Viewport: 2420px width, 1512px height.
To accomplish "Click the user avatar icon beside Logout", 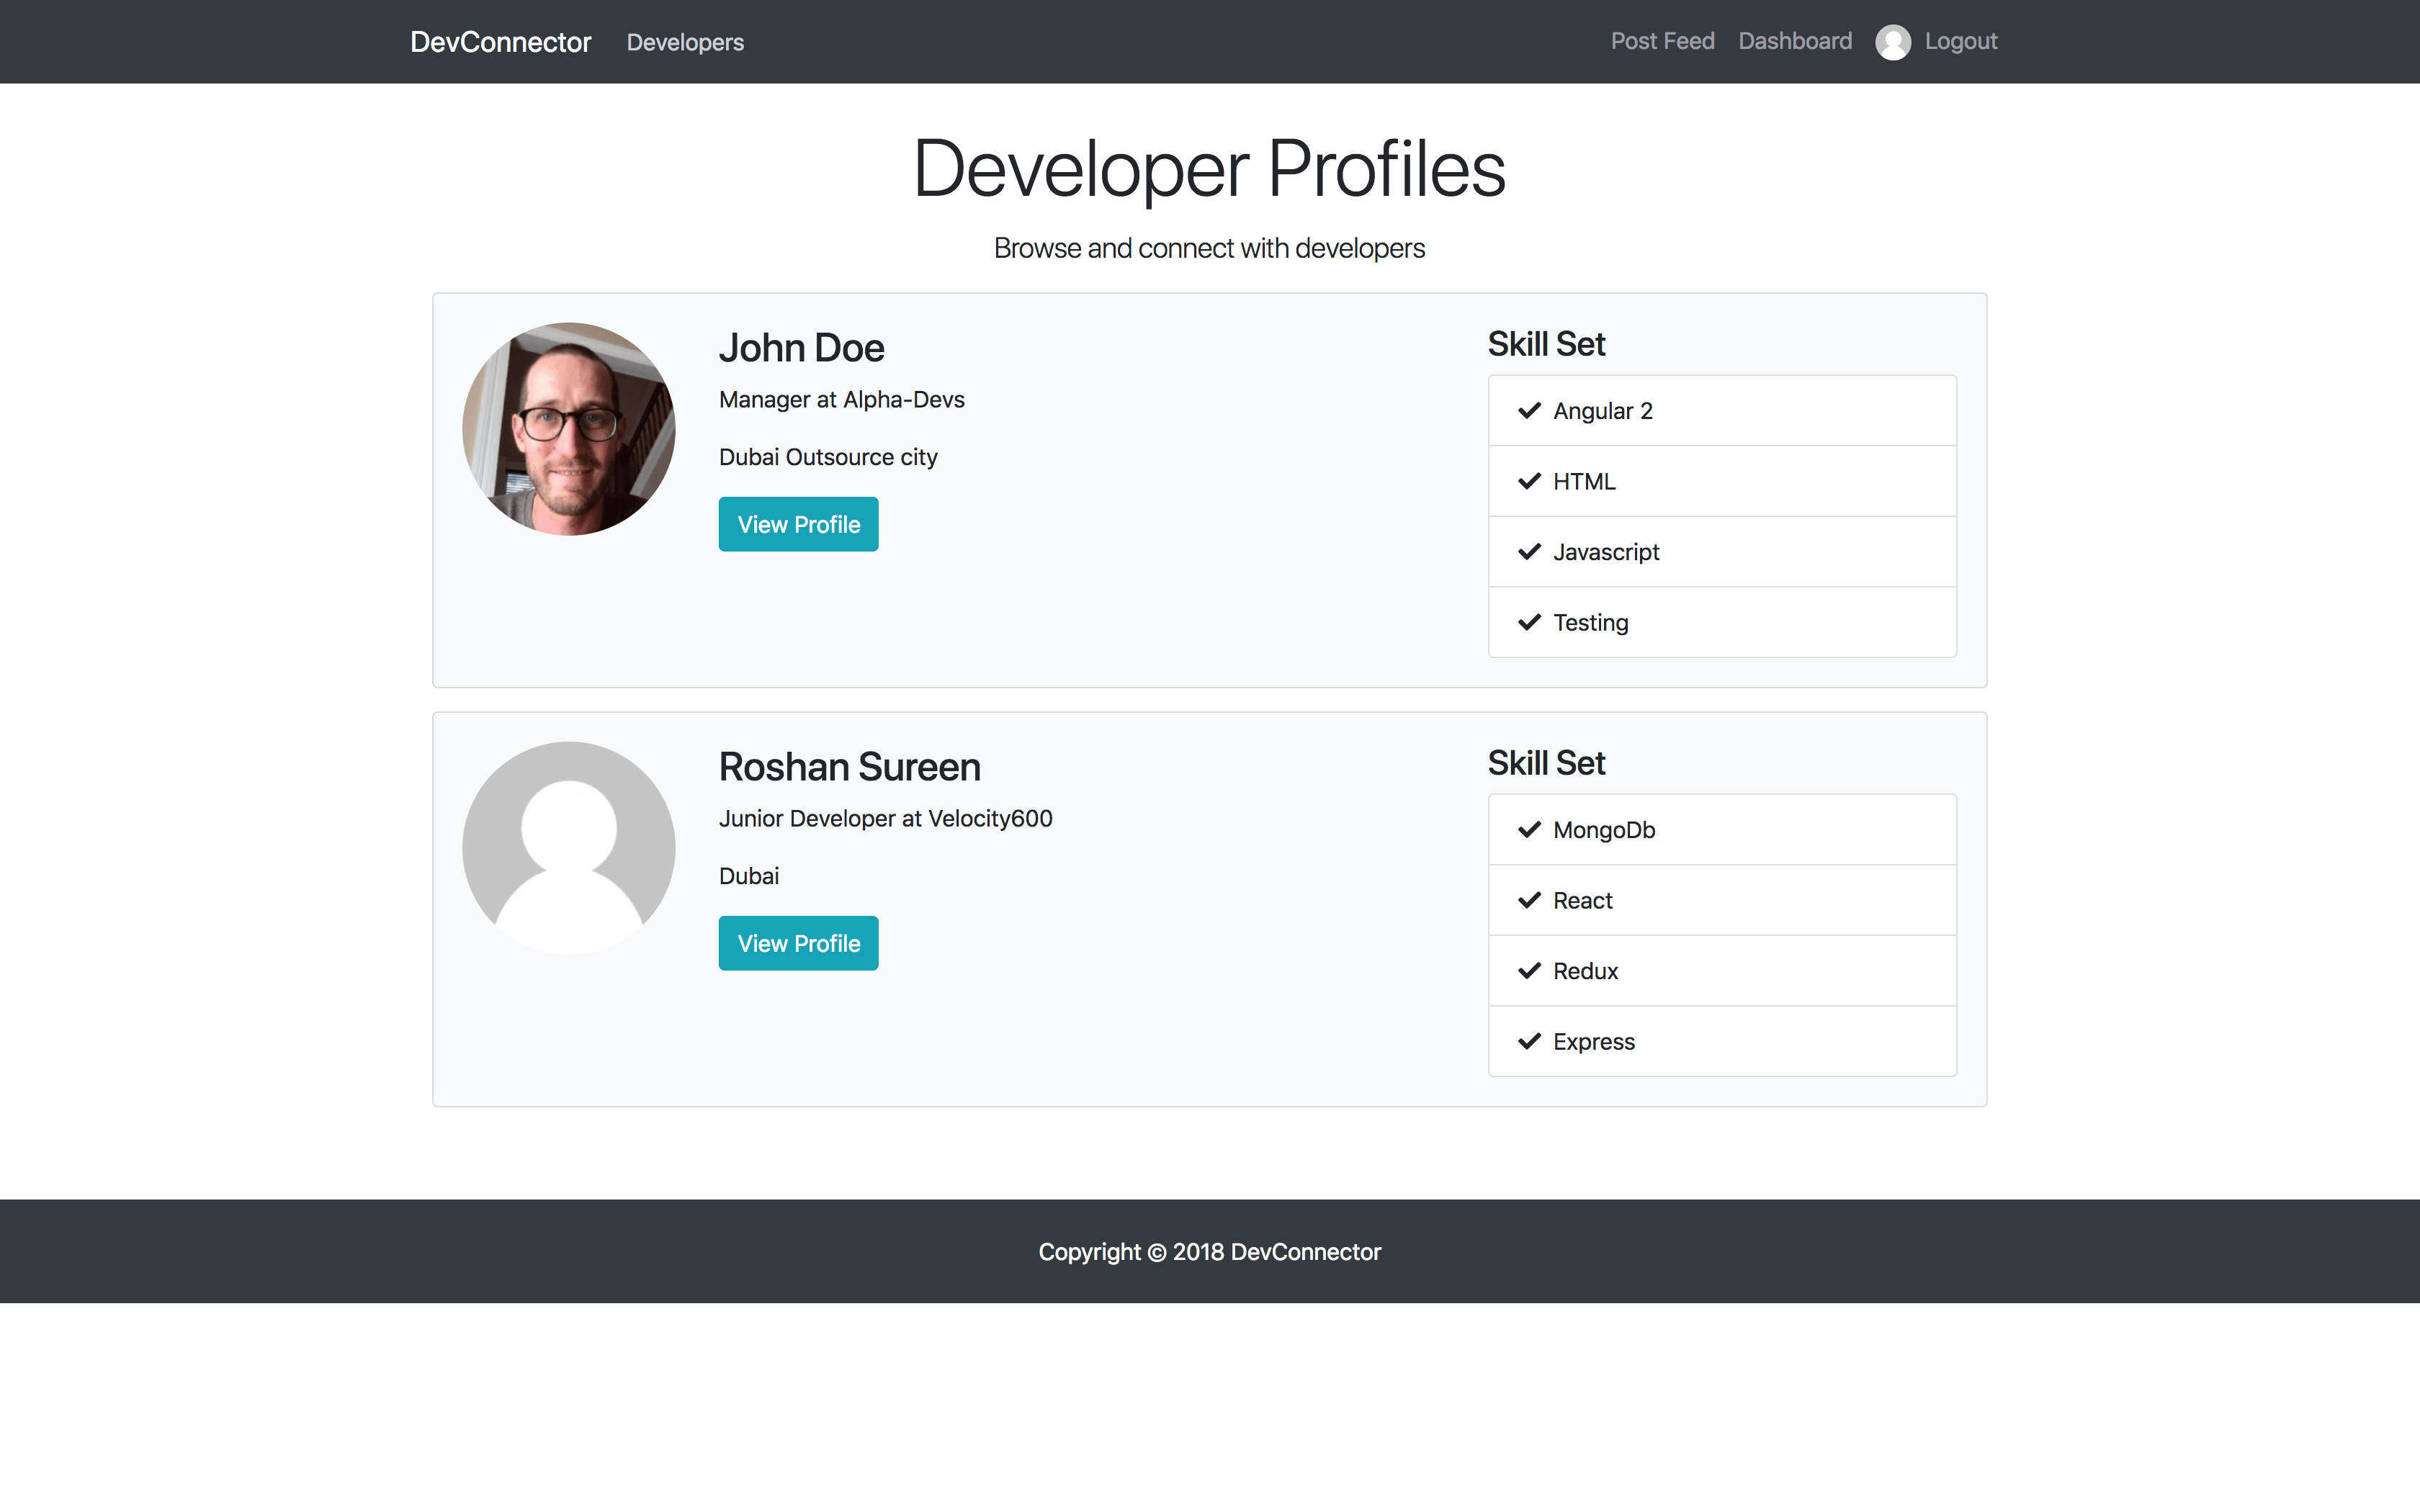I will (1892, 42).
